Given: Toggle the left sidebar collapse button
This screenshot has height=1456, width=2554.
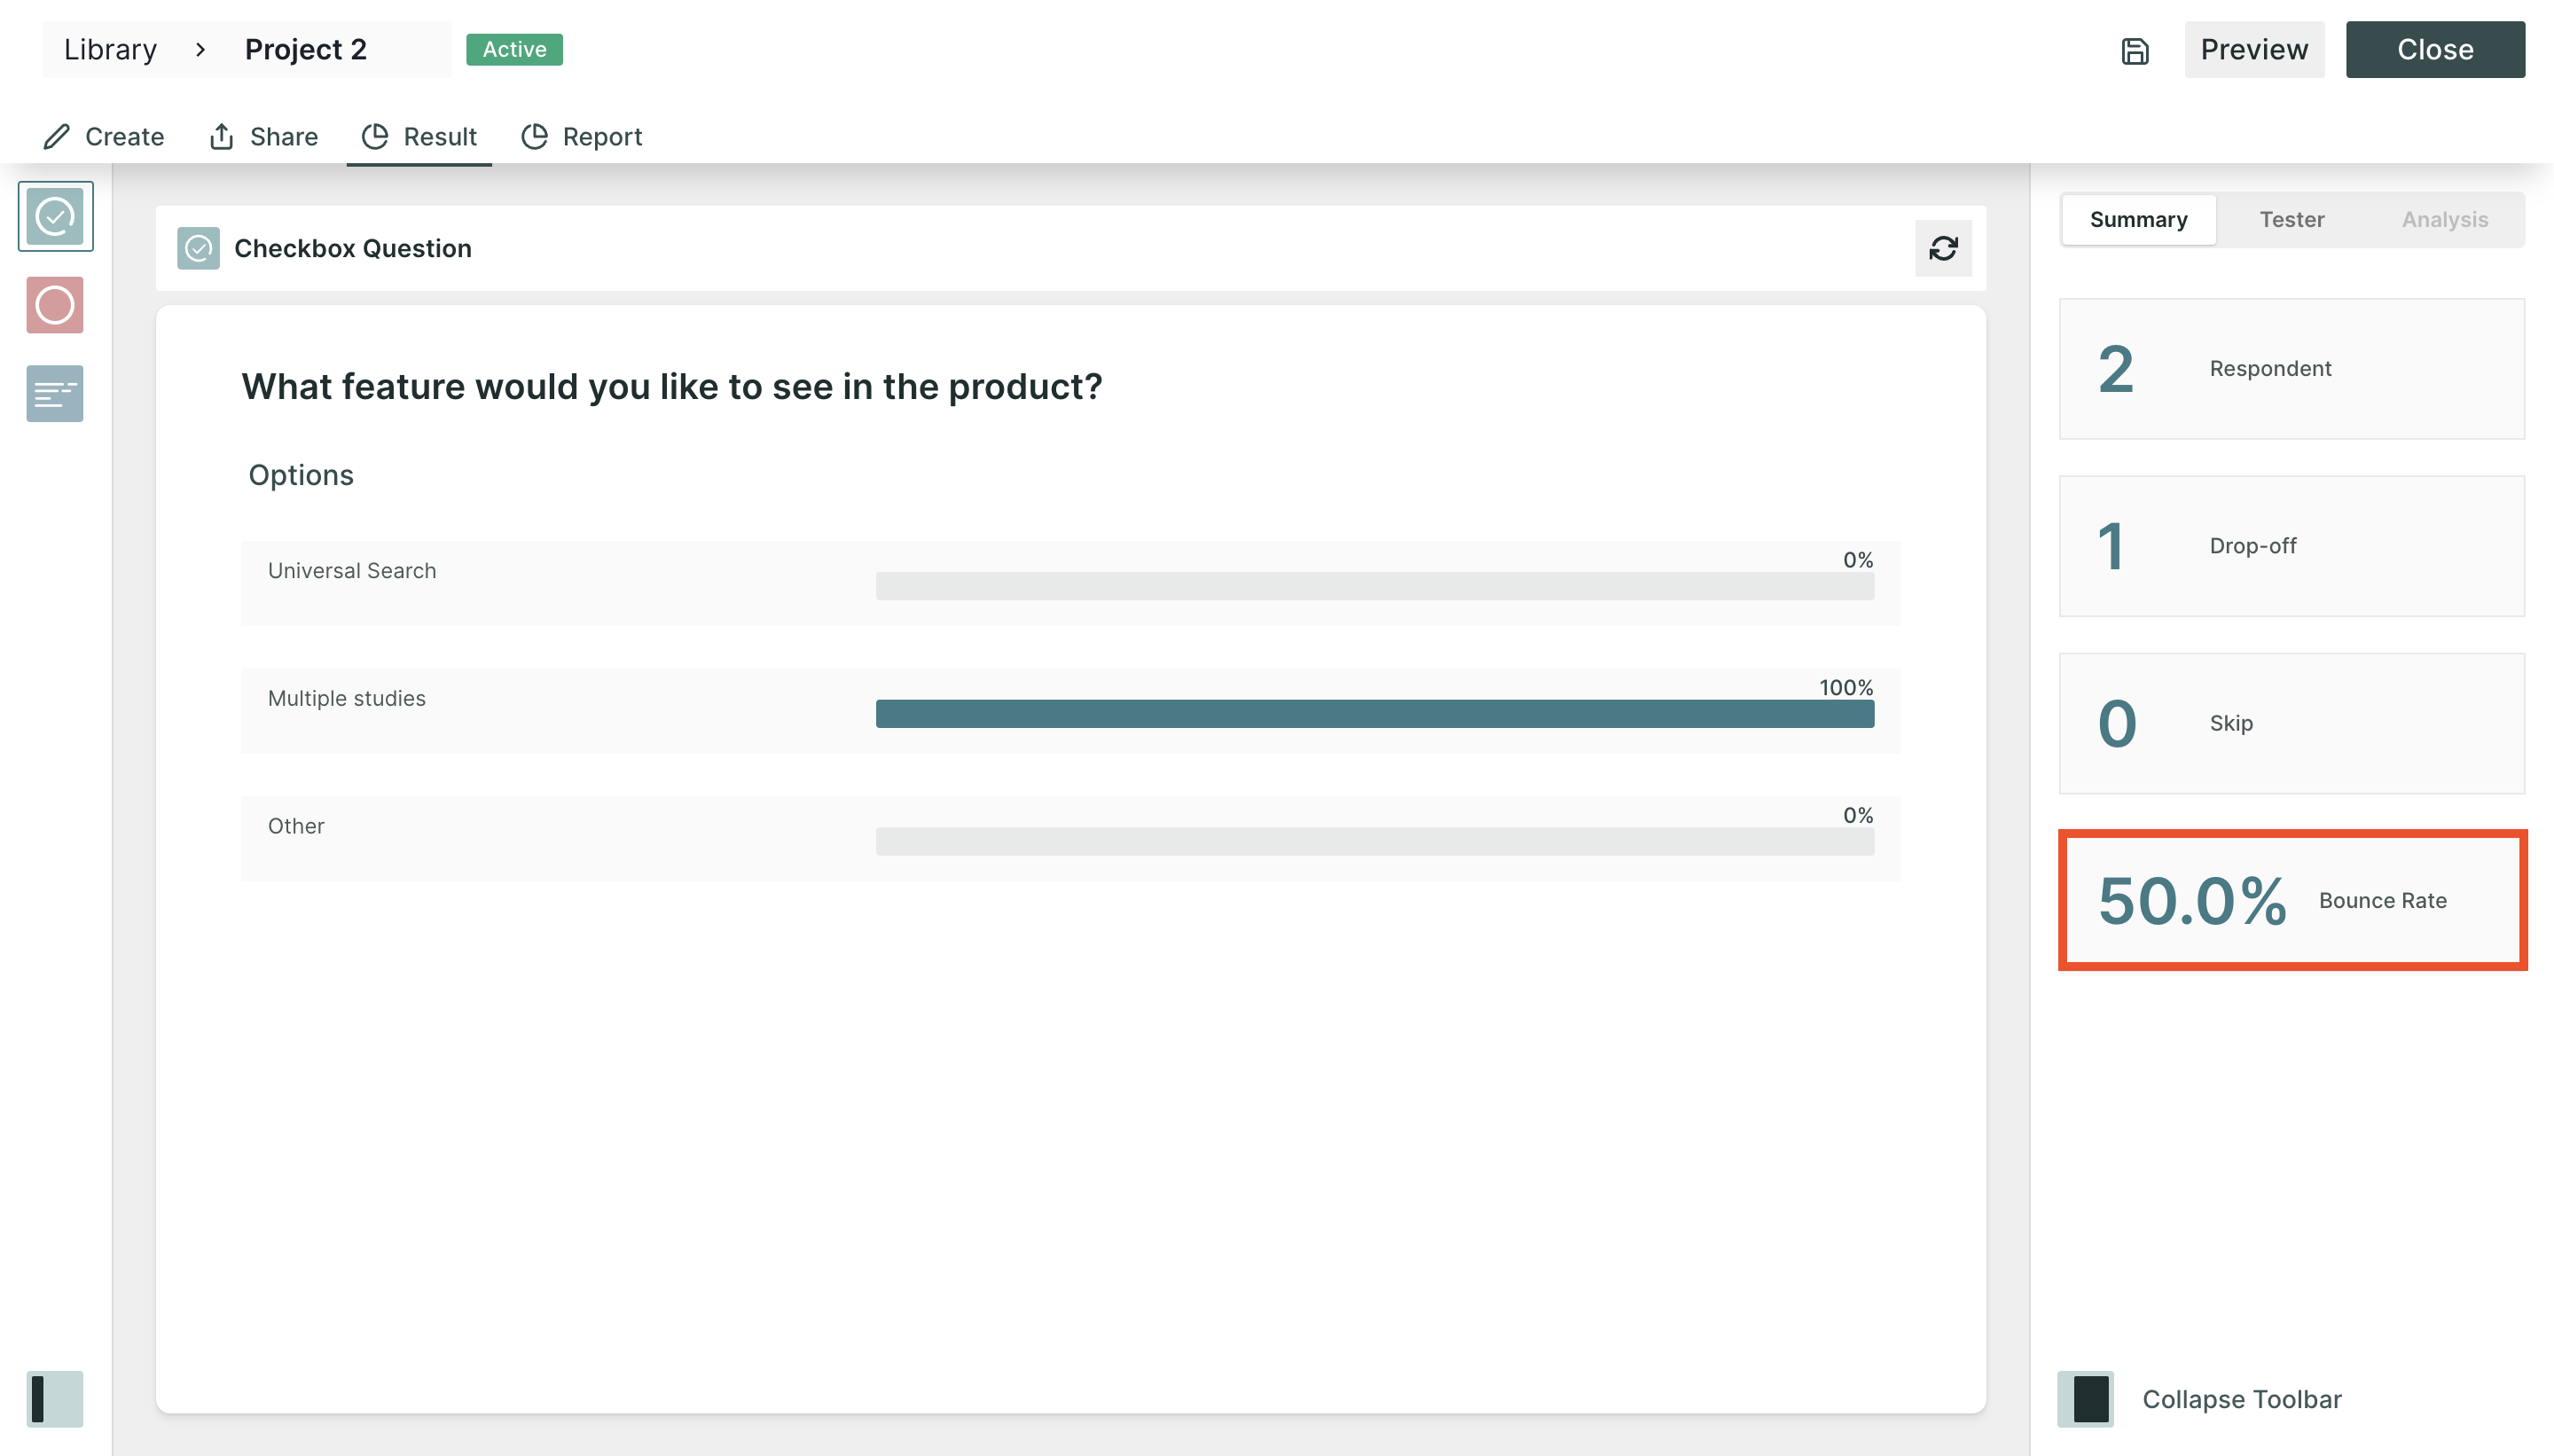Looking at the screenshot, I should pyautogui.click(x=55, y=1398).
